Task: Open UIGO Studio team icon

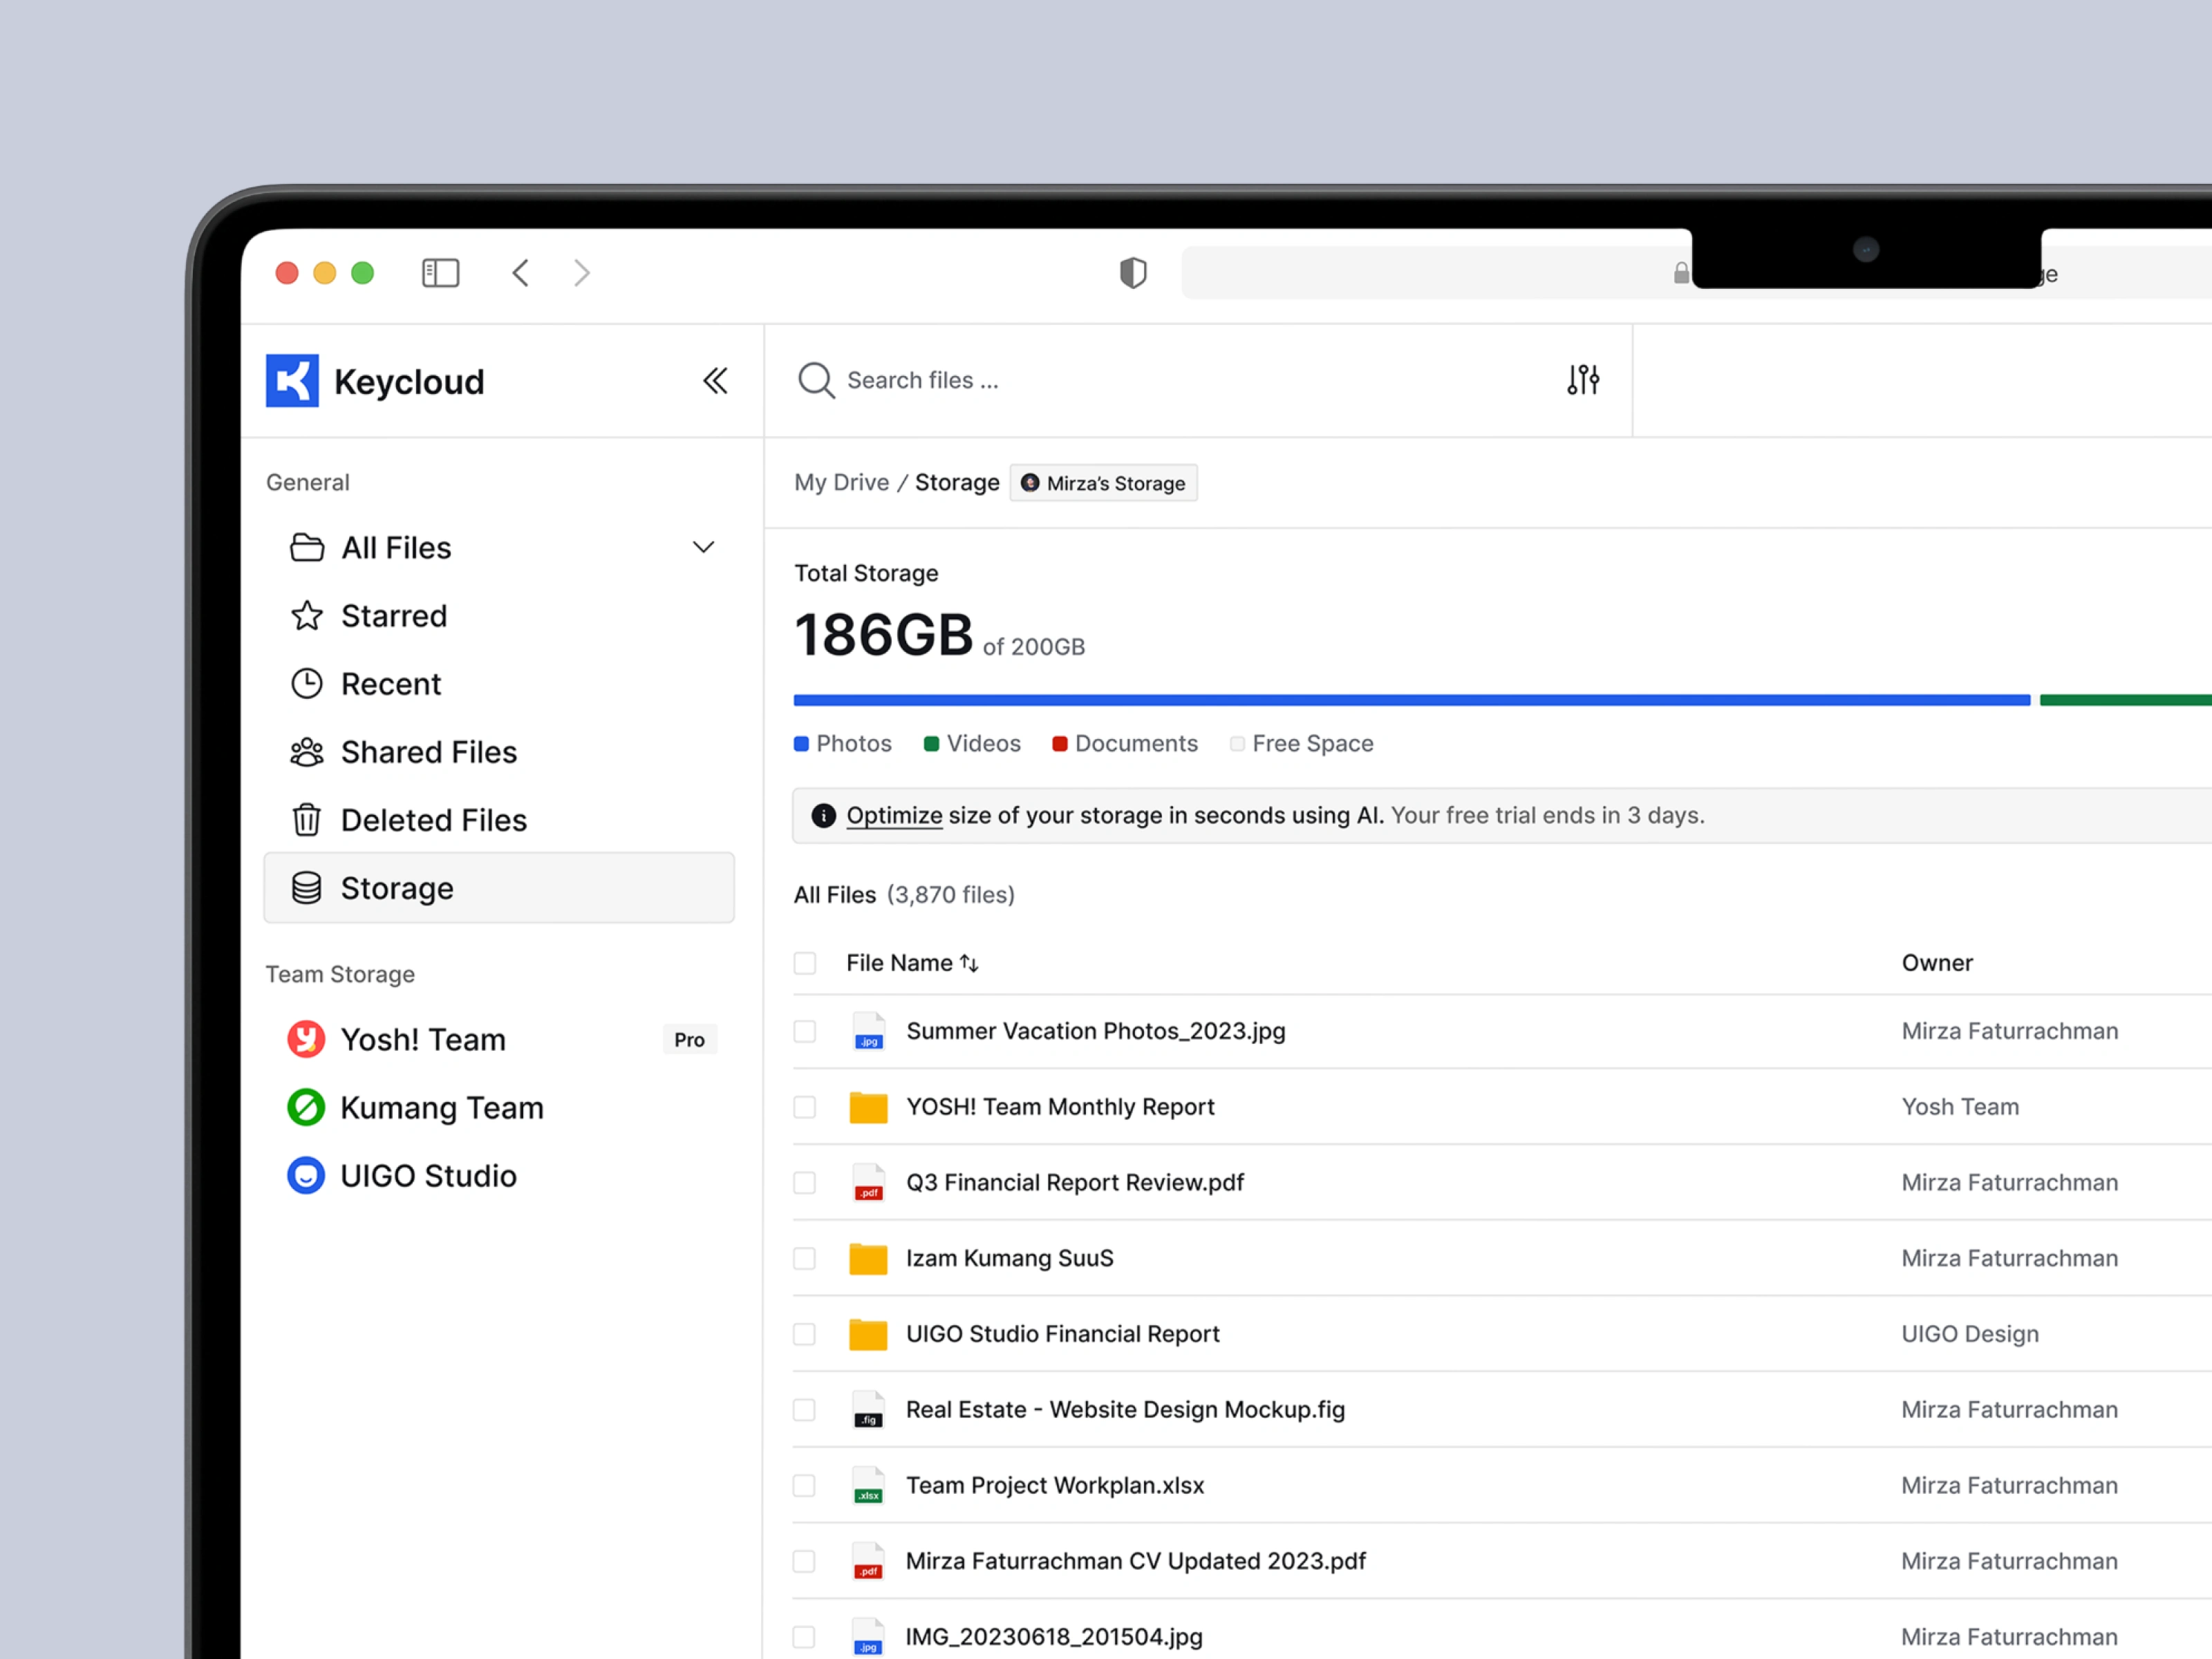Action: tap(306, 1175)
